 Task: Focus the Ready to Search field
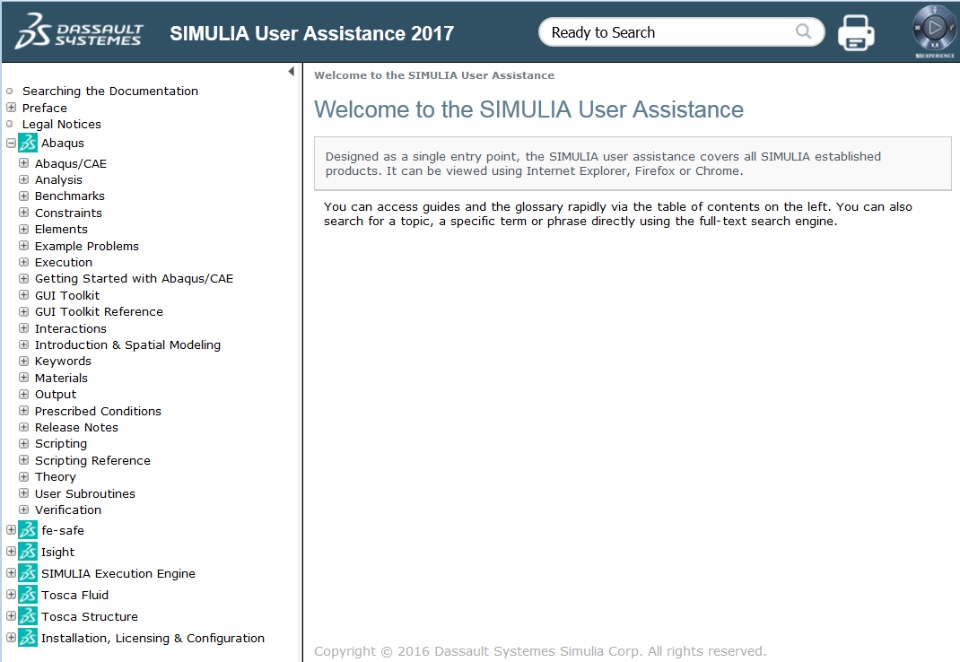click(x=681, y=32)
